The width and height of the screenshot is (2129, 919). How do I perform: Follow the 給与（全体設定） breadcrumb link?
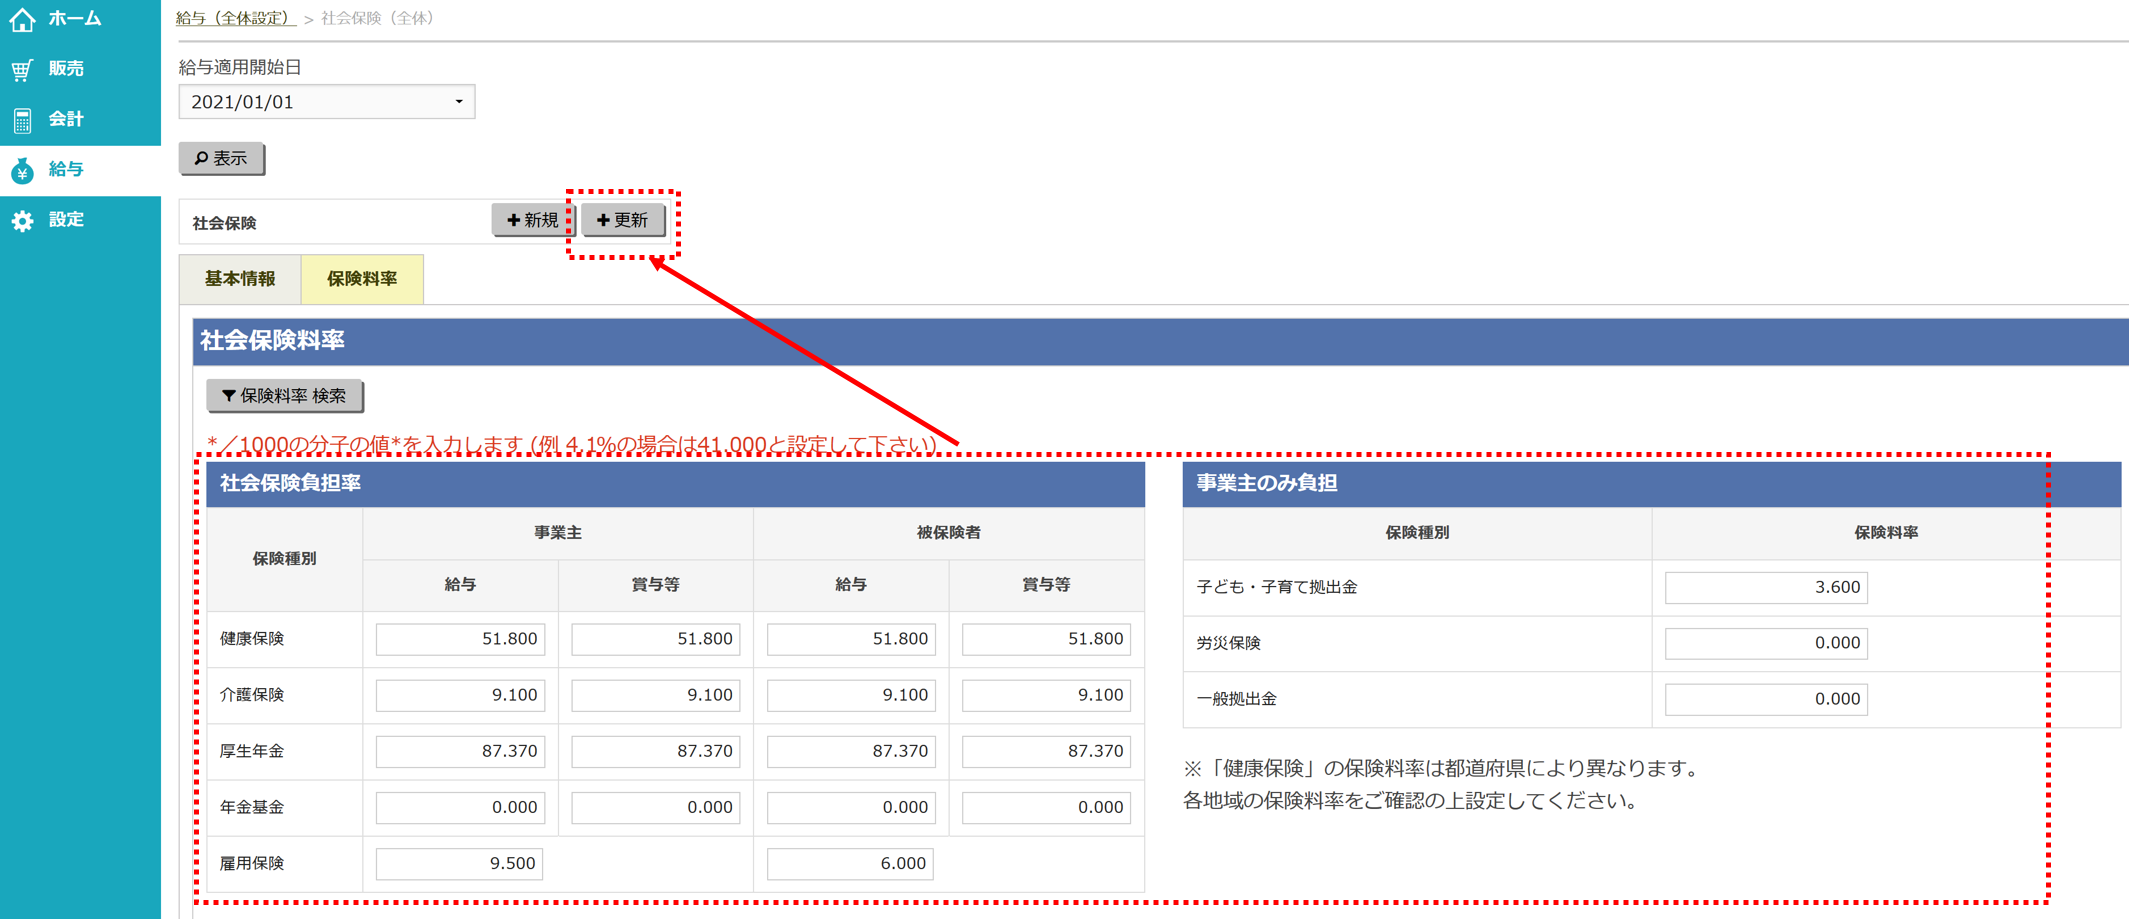(x=235, y=18)
